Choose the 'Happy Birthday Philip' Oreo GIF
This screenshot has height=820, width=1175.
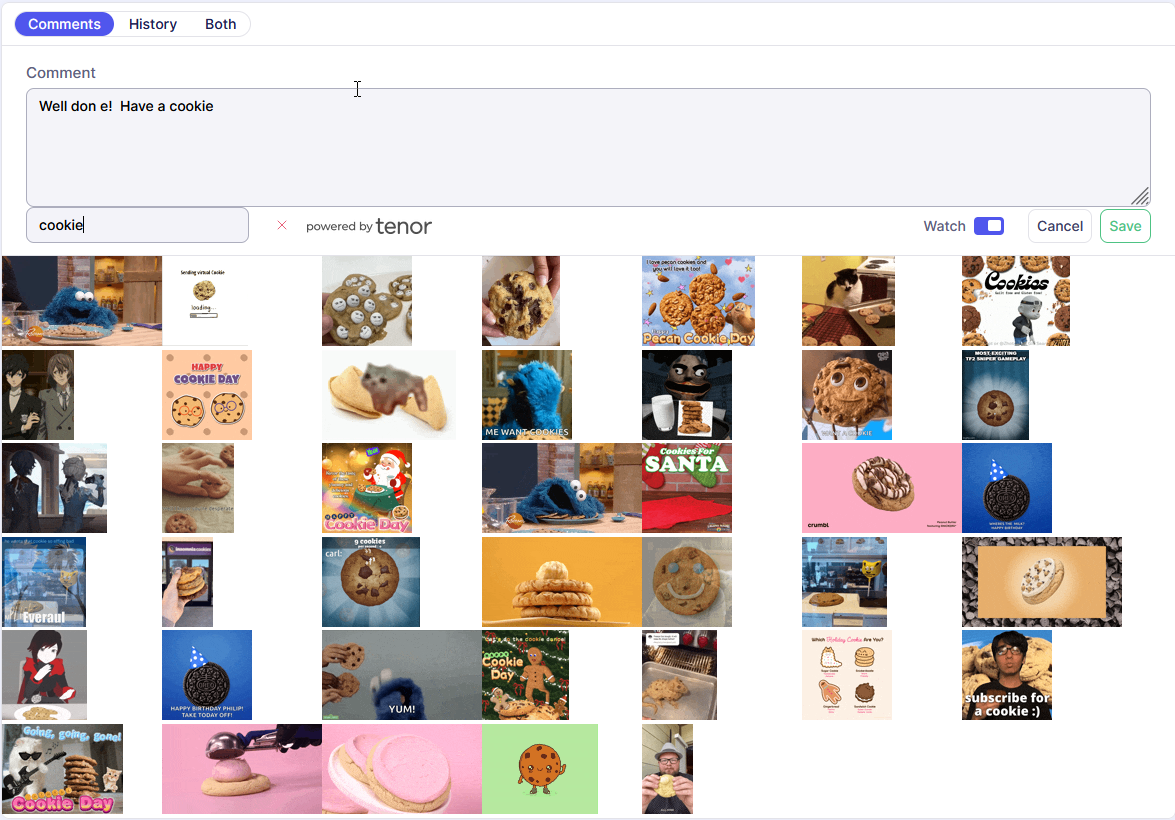[x=207, y=675]
